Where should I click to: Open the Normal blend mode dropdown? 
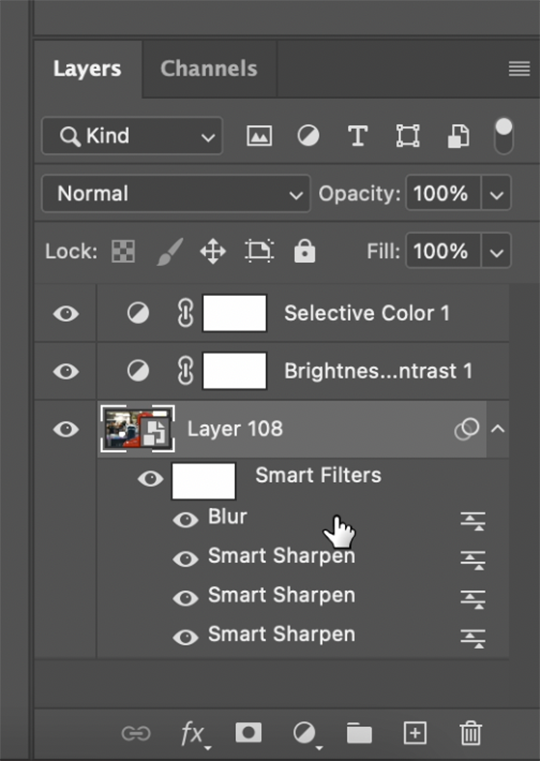pyautogui.click(x=176, y=194)
